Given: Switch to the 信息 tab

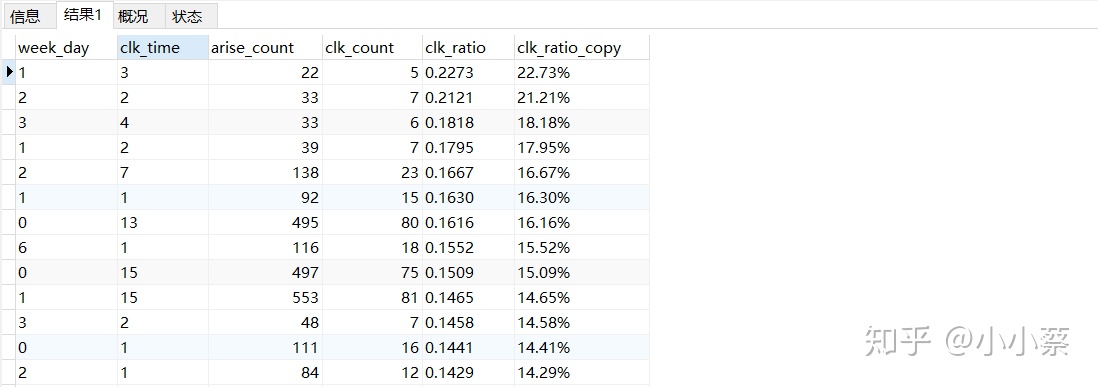Looking at the screenshot, I should tap(26, 16).
